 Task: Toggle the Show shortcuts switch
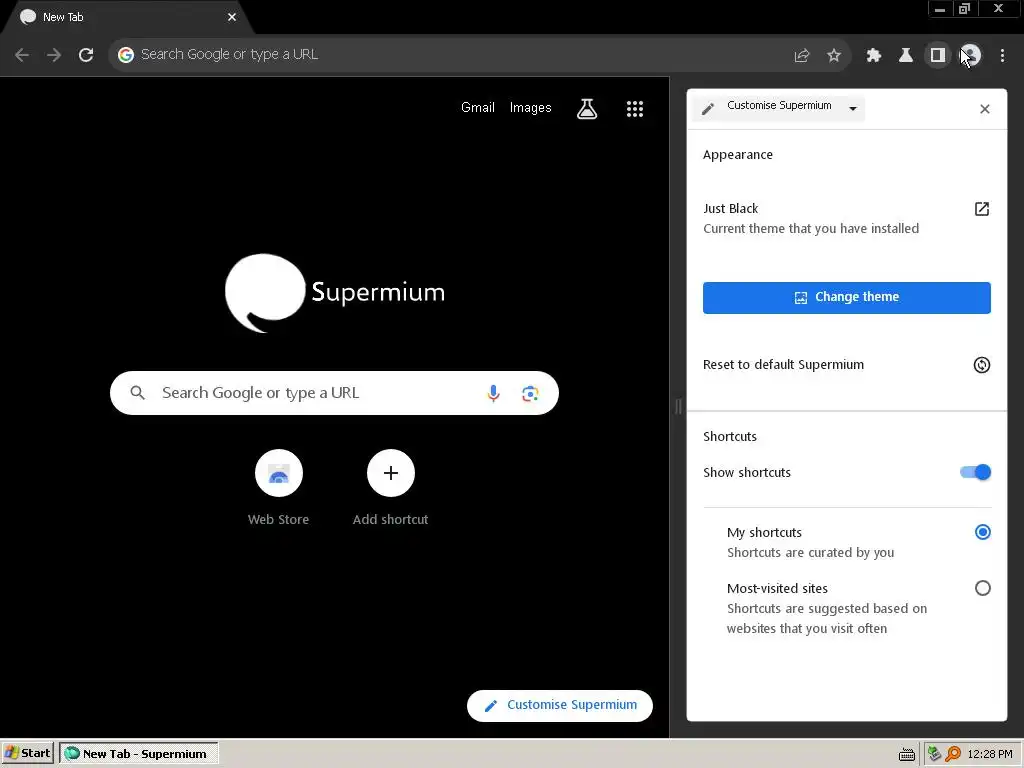(x=975, y=472)
